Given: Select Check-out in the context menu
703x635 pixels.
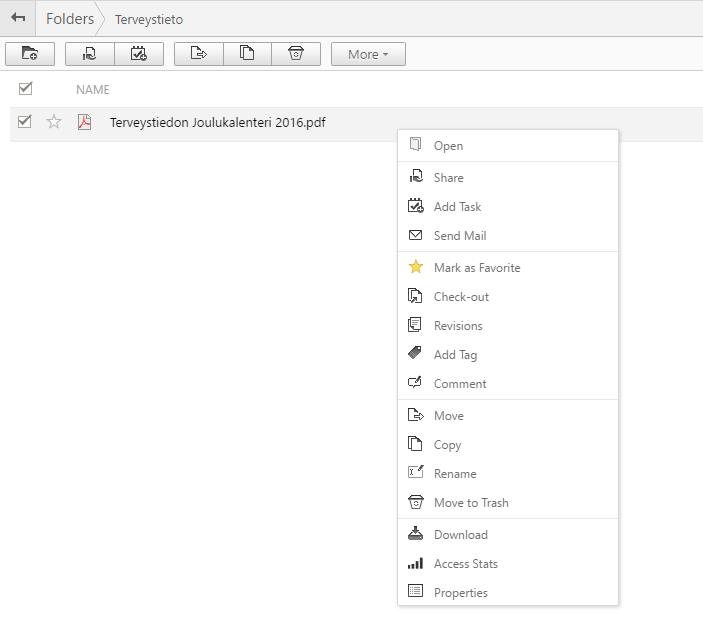Looking at the screenshot, I should coord(461,297).
